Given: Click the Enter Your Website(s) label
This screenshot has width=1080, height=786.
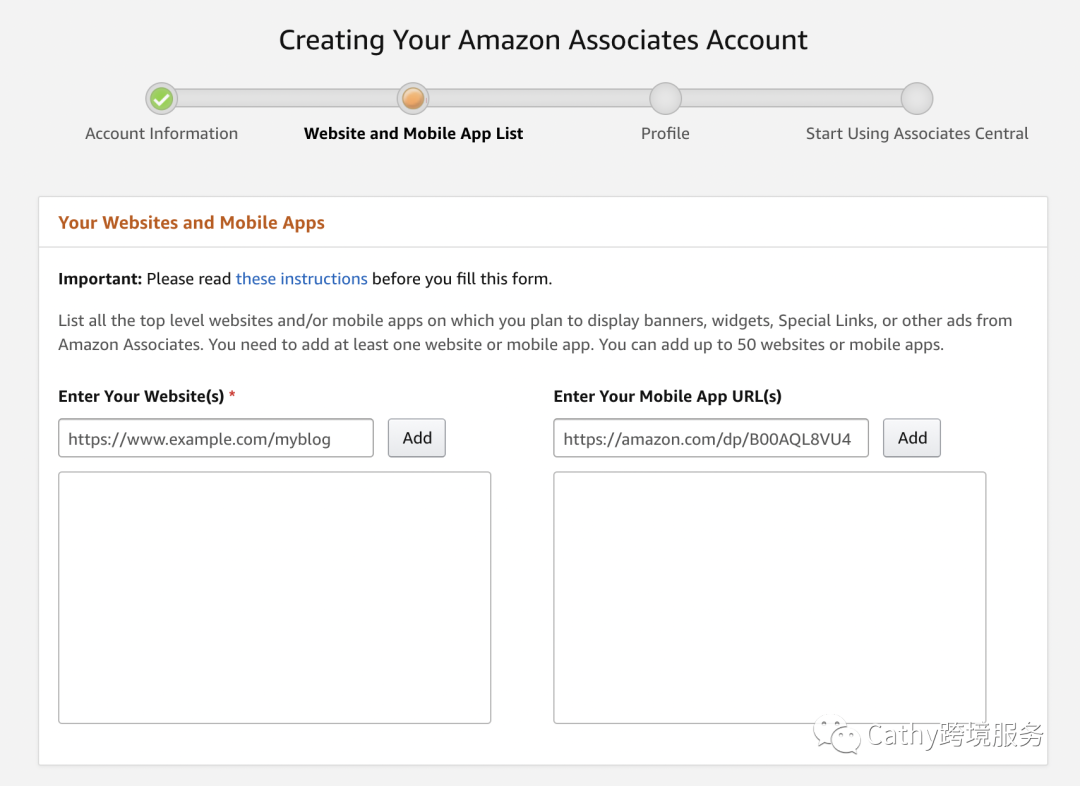Looking at the screenshot, I should 141,396.
